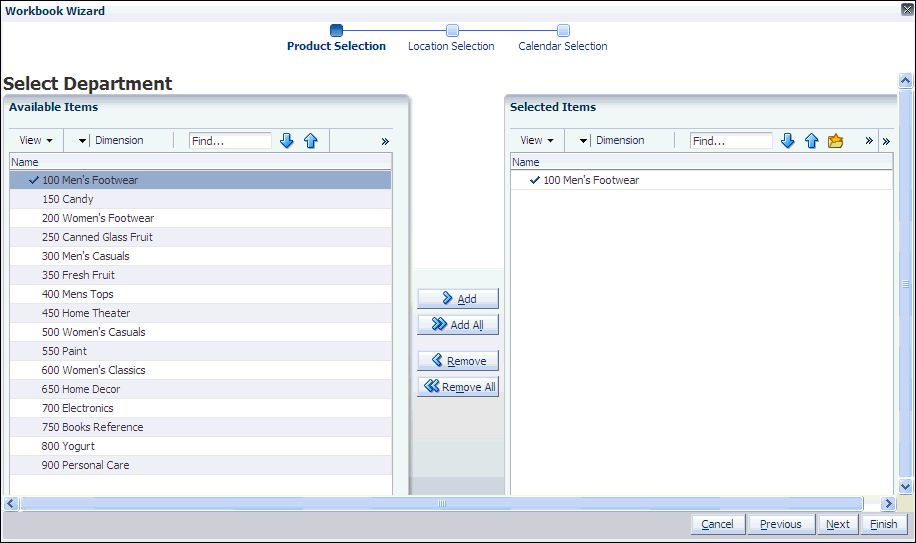
Task: Click find-next down arrow in Available Items
Action: [x=286, y=141]
